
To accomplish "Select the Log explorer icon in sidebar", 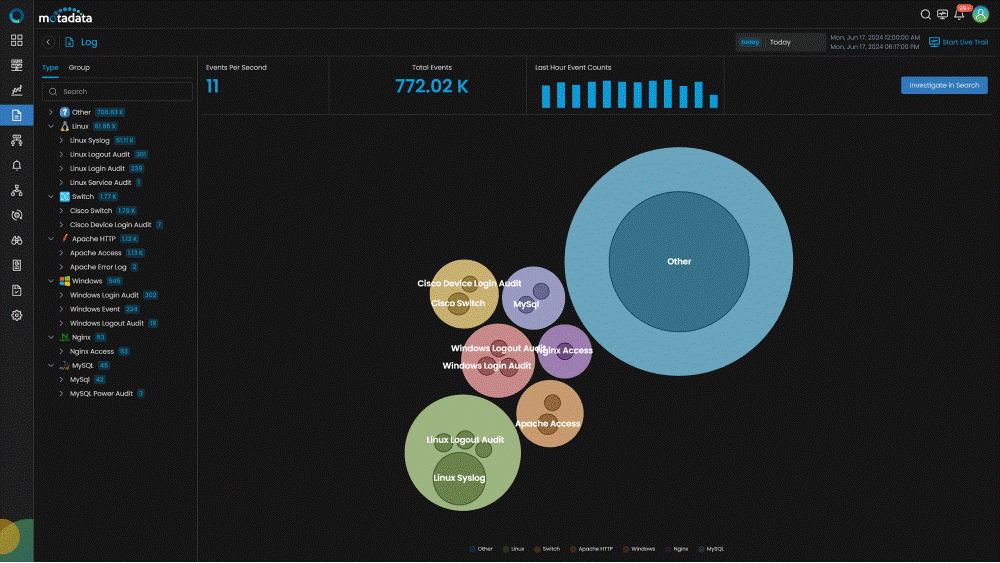I will point(17,115).
